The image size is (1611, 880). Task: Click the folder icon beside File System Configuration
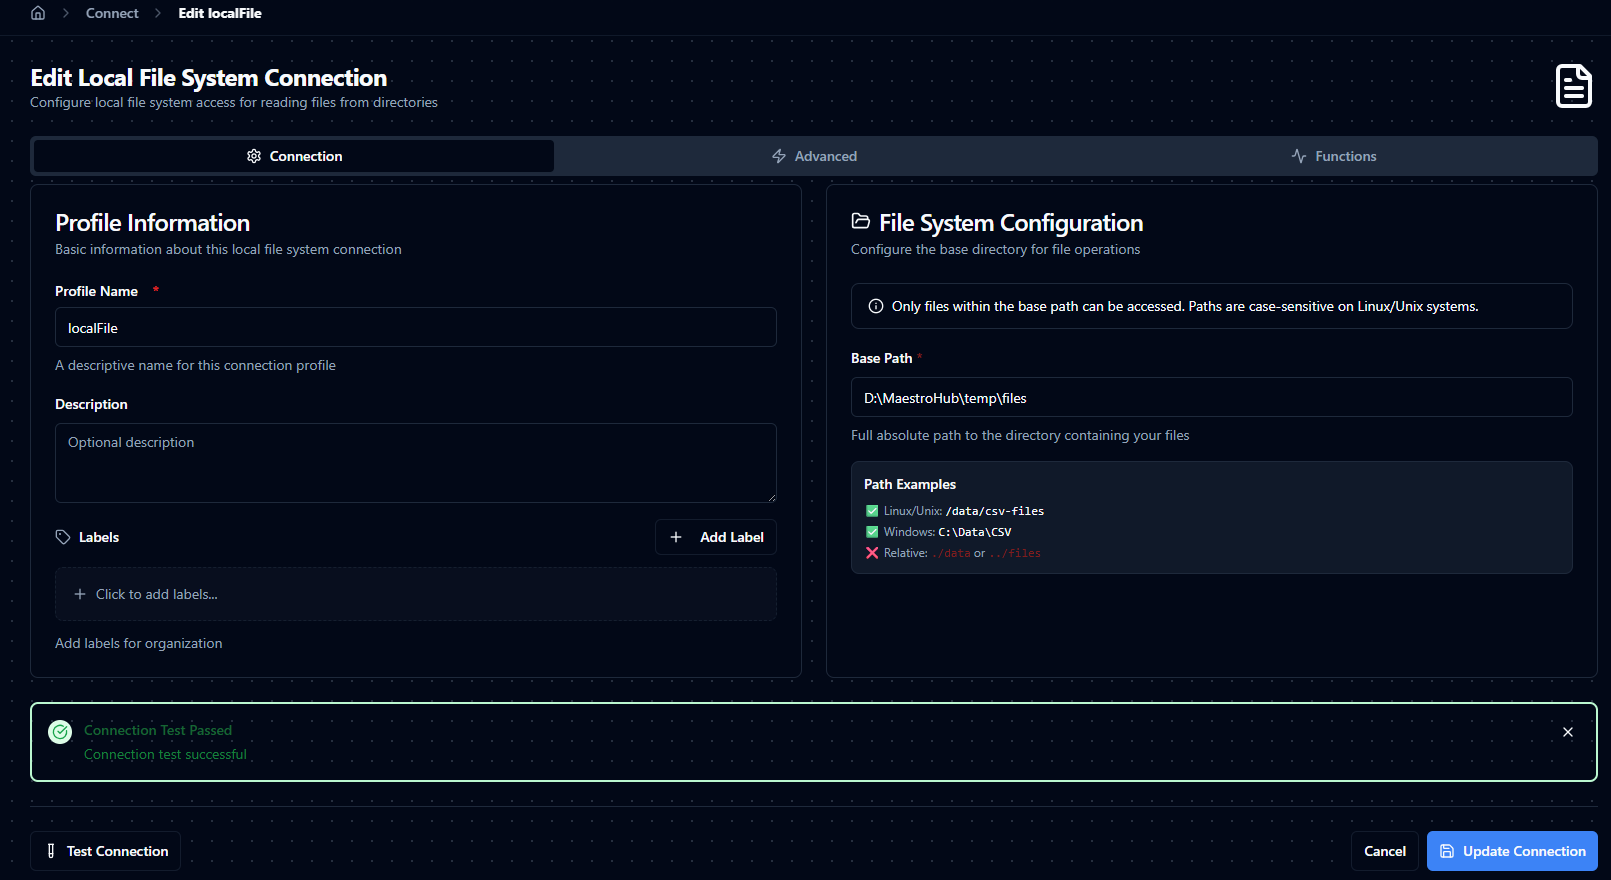pos(860,221)
